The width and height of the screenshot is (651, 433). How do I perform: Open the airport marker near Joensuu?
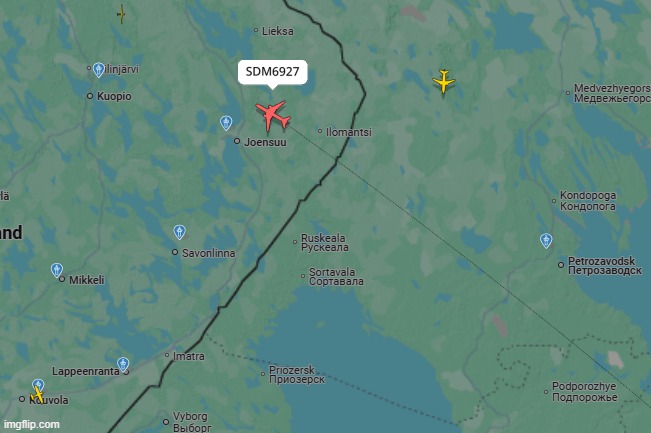click(226, 123)
